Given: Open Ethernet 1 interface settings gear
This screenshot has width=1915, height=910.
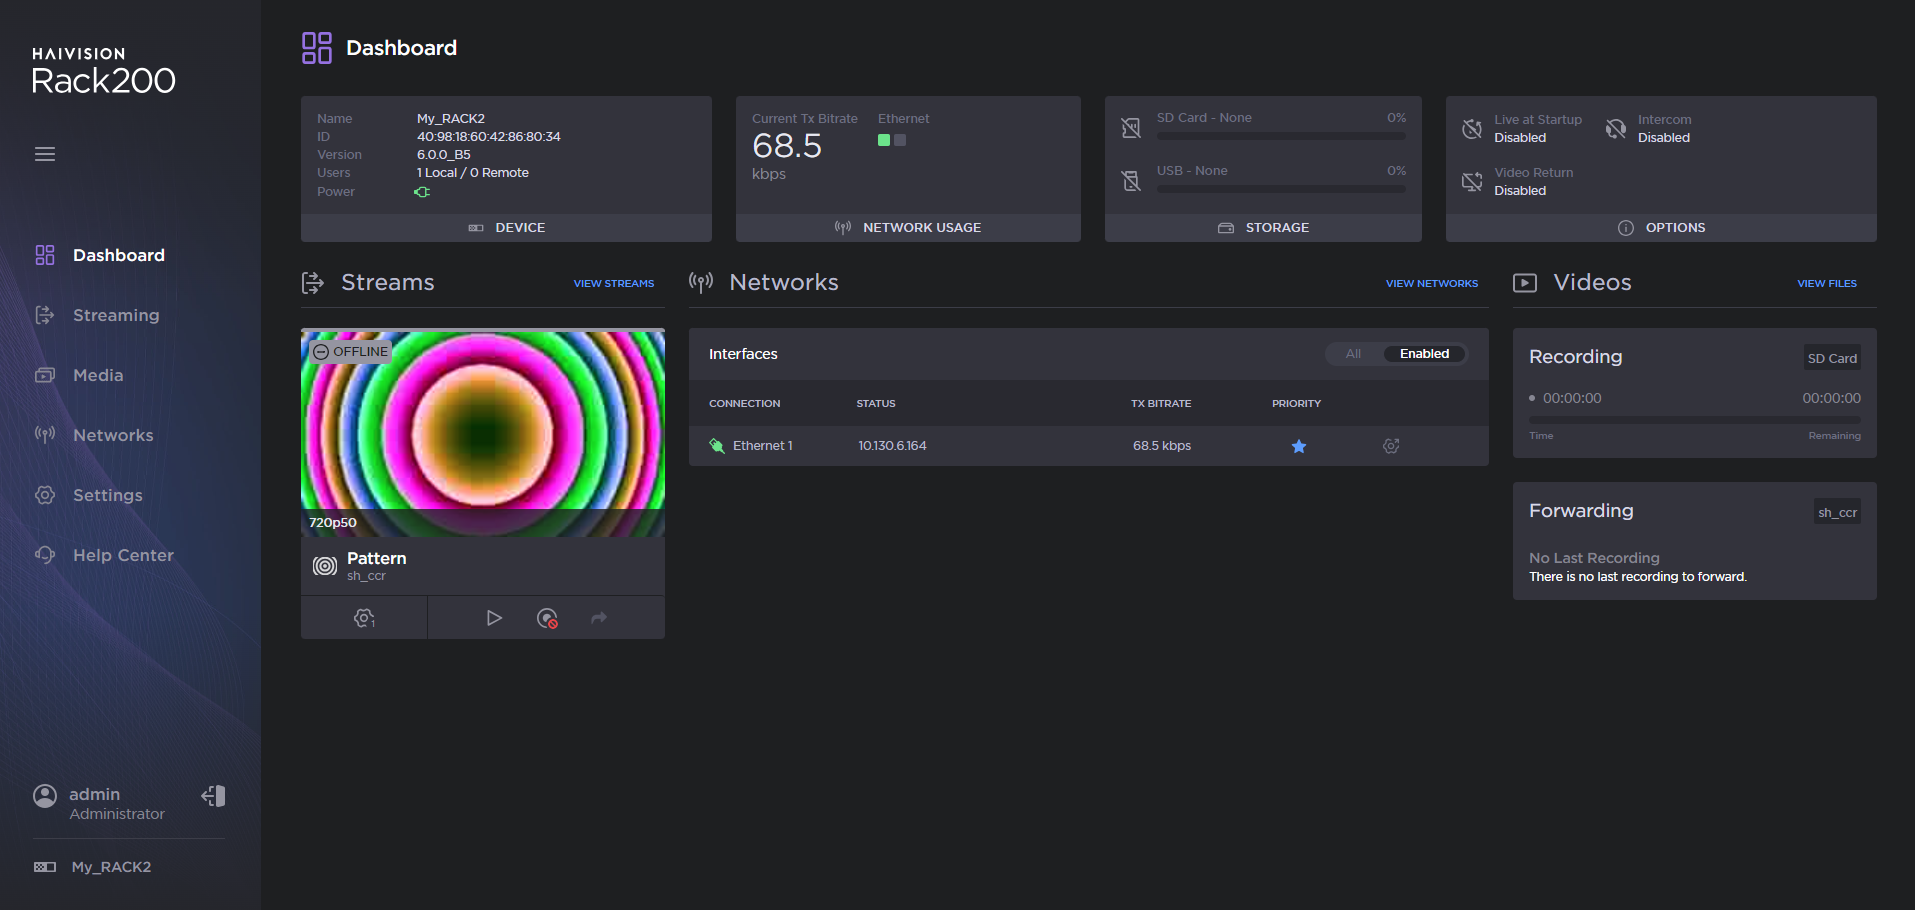Looking at the screenshot, I should point(1391,446).
